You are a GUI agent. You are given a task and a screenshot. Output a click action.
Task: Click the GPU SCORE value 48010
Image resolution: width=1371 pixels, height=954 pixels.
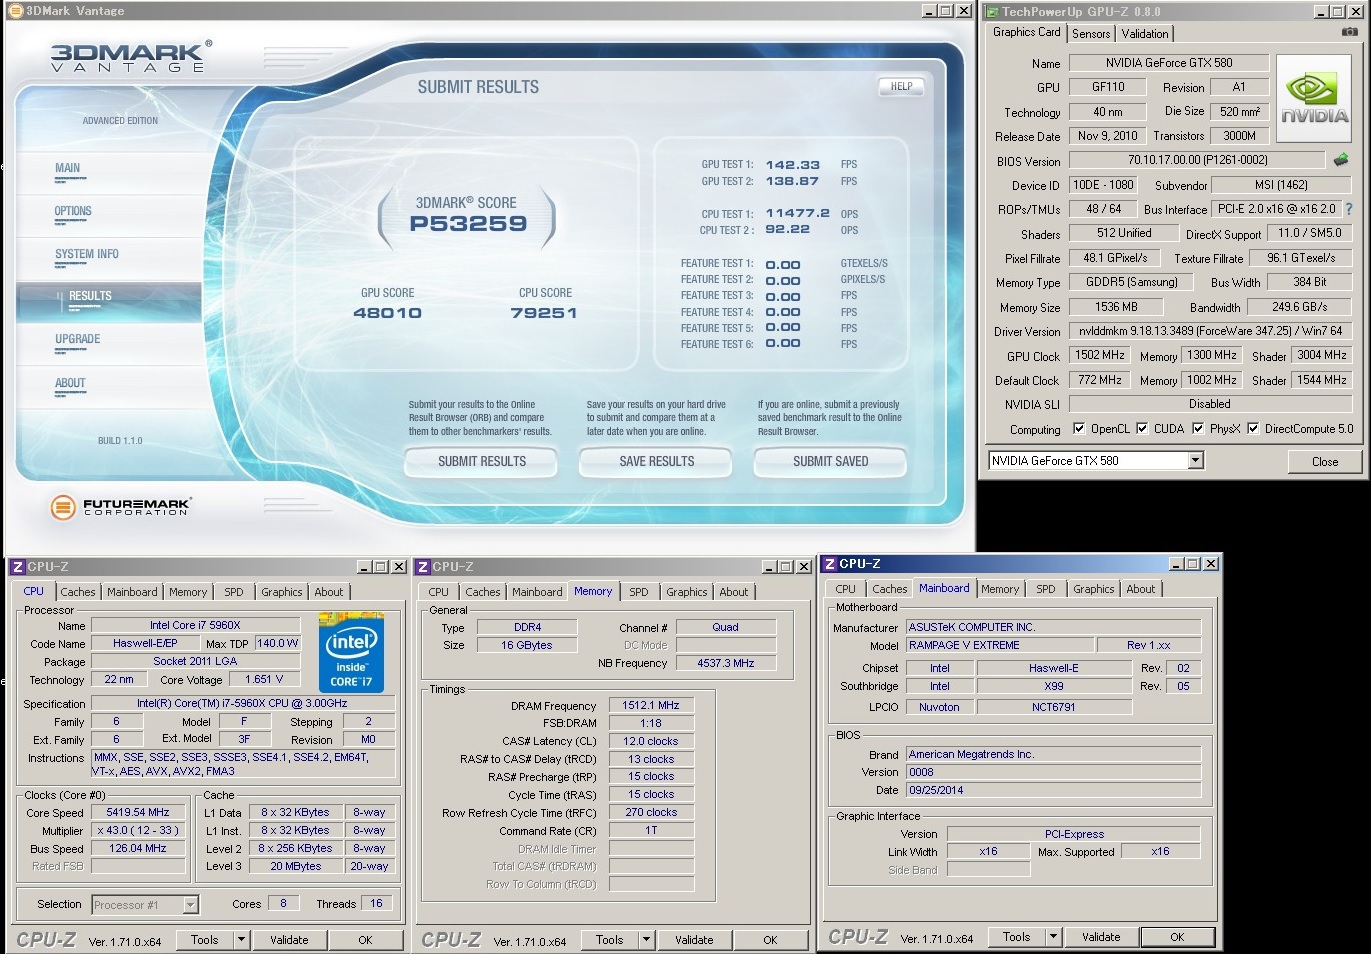(387, 313)
